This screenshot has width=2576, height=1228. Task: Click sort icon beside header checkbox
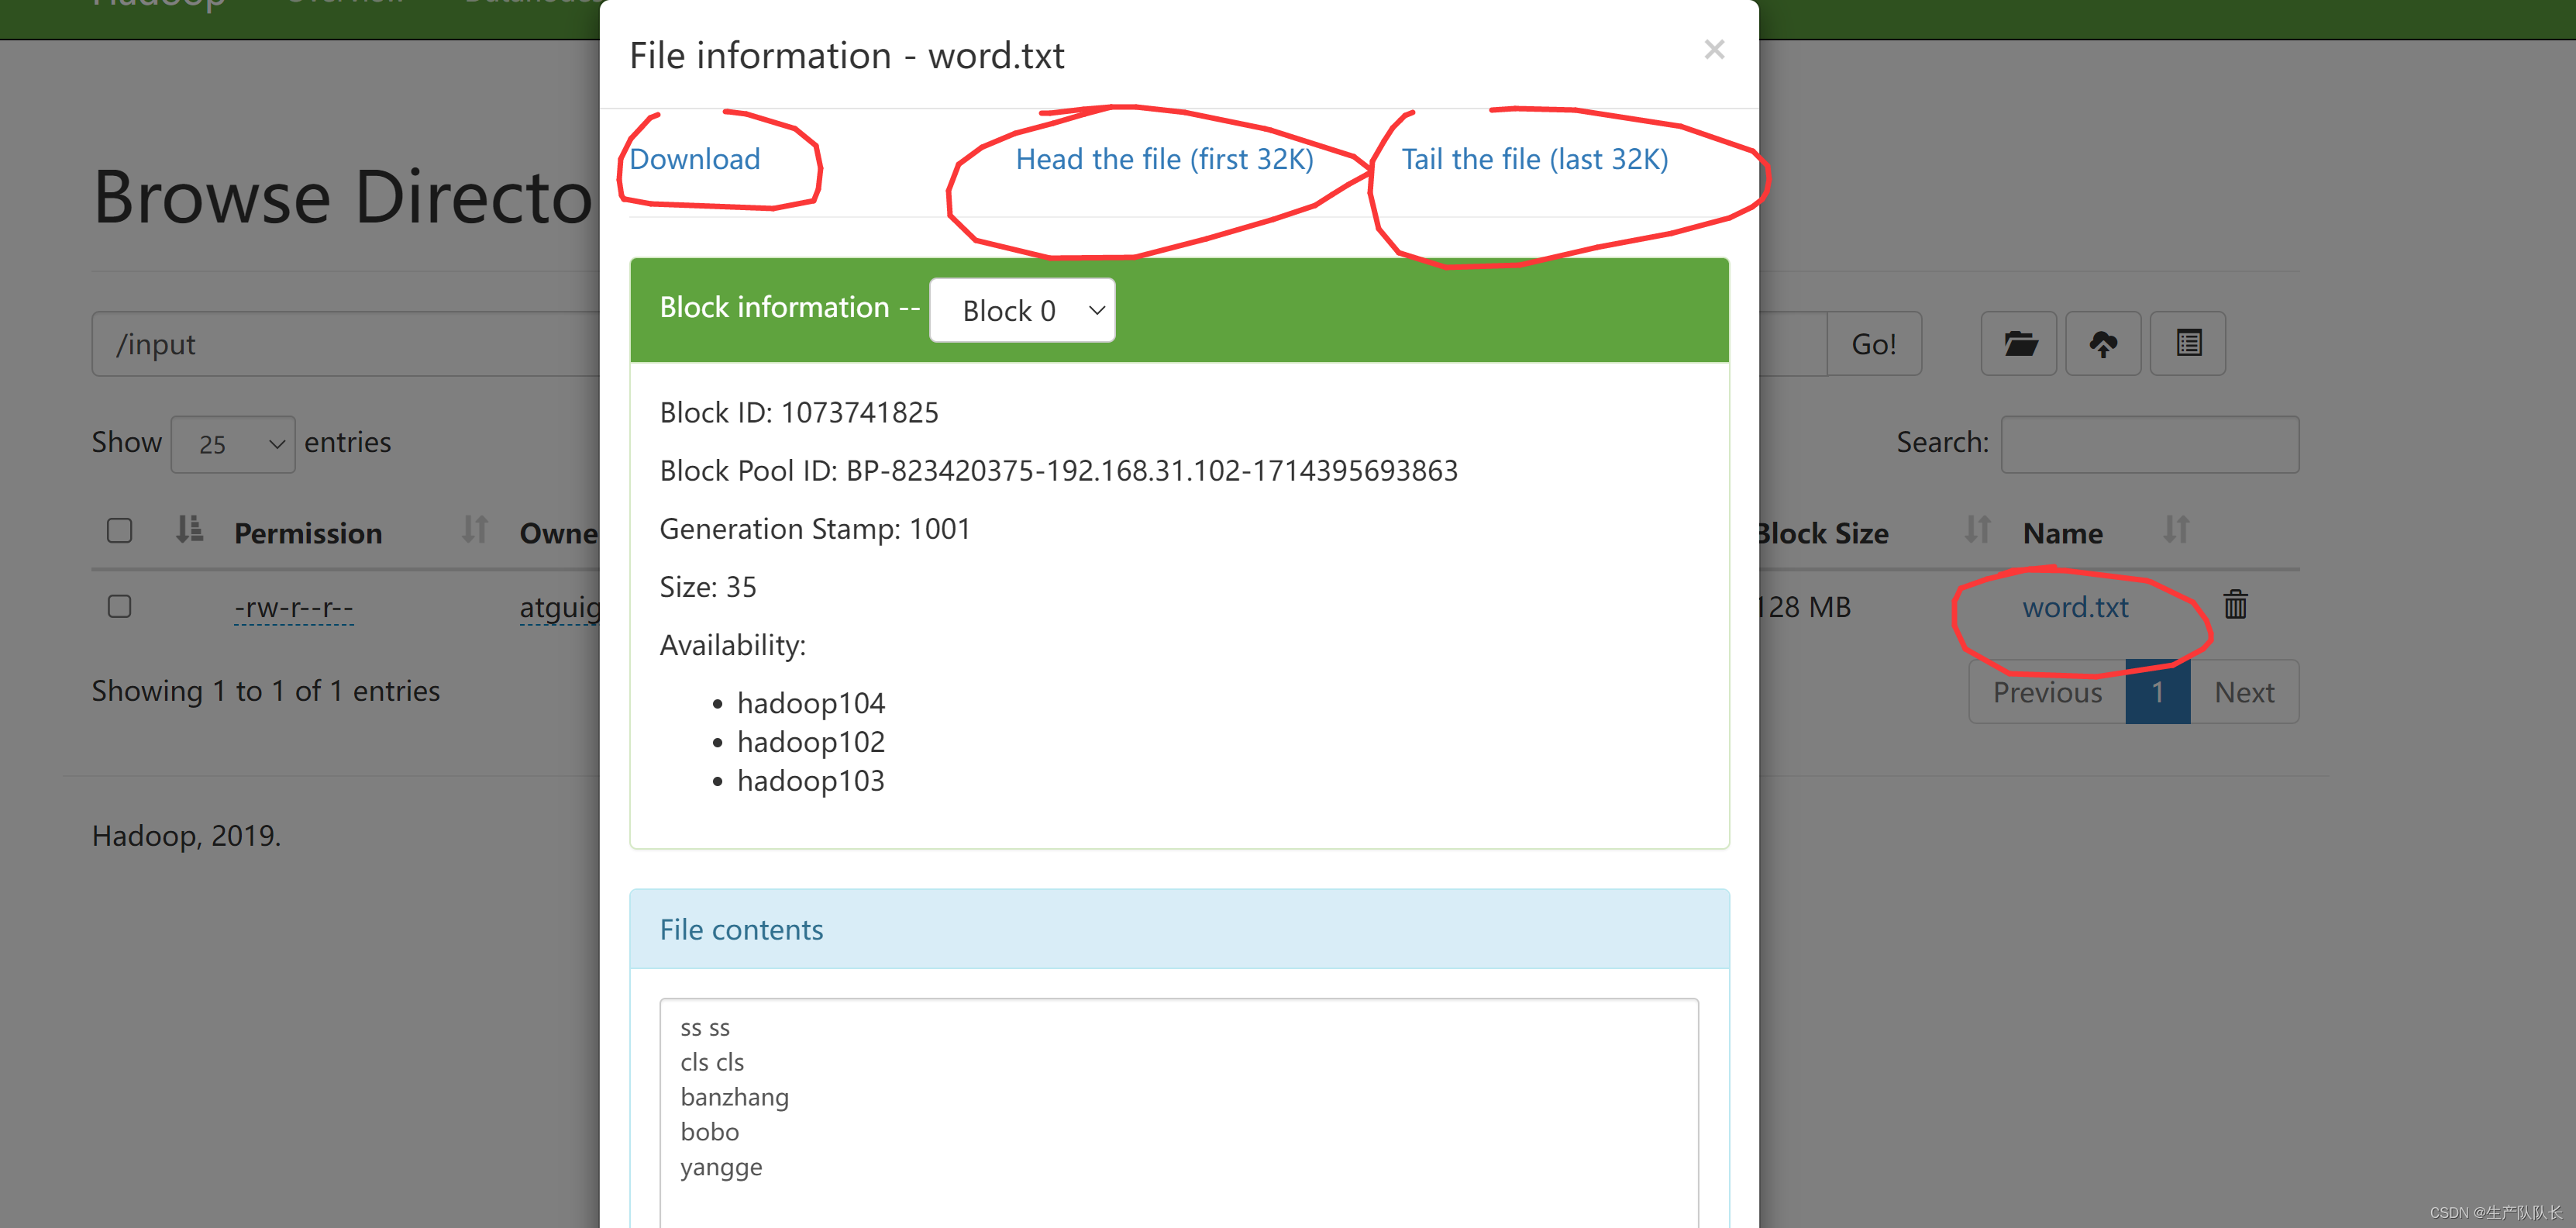point(189,529)
